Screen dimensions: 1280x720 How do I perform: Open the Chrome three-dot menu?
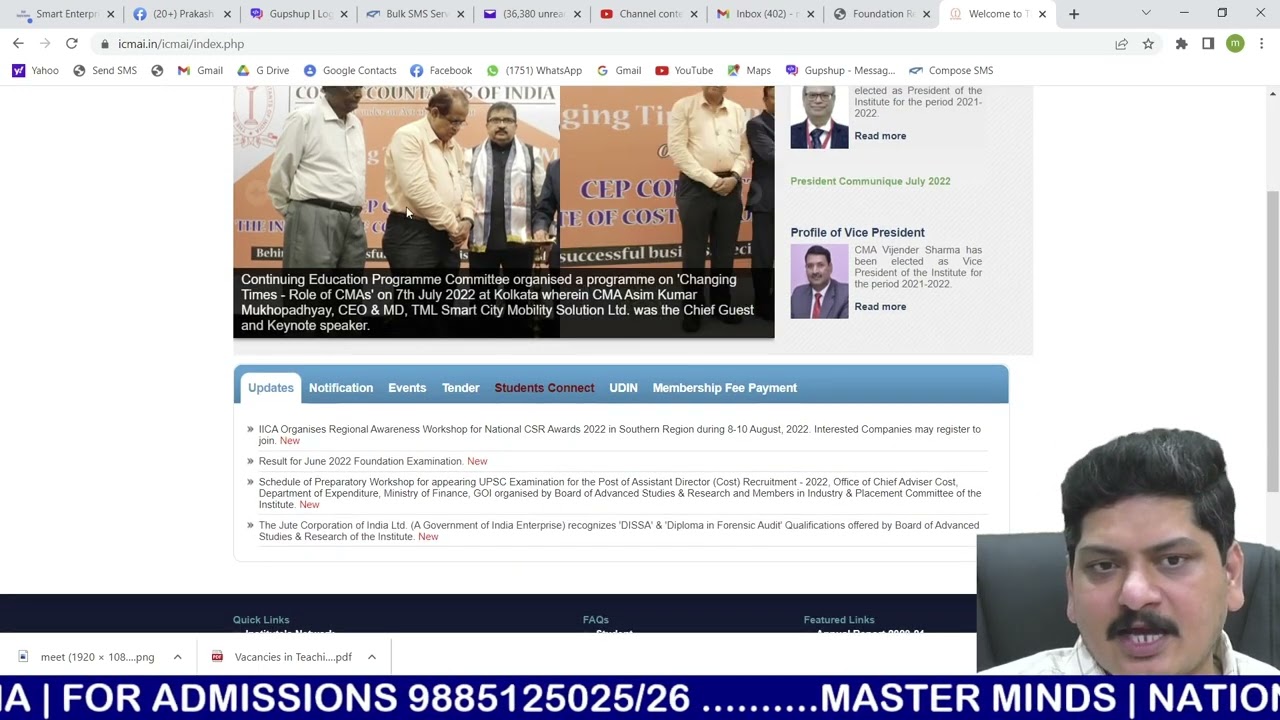pos(1262,44)
